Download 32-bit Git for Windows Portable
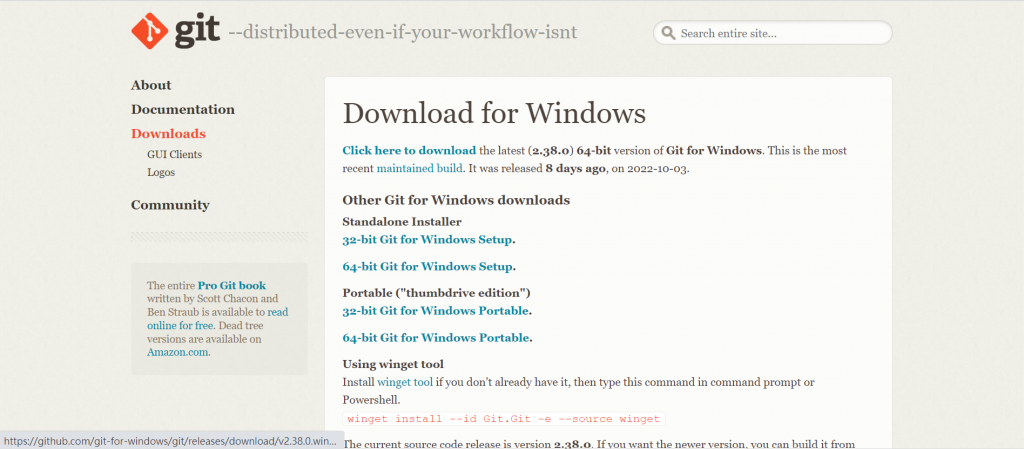 pyautogui.click(x=436, y=311)
